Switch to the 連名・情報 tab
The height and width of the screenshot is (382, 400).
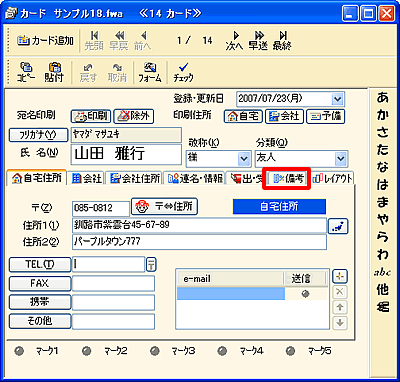[x=195, y=179]
